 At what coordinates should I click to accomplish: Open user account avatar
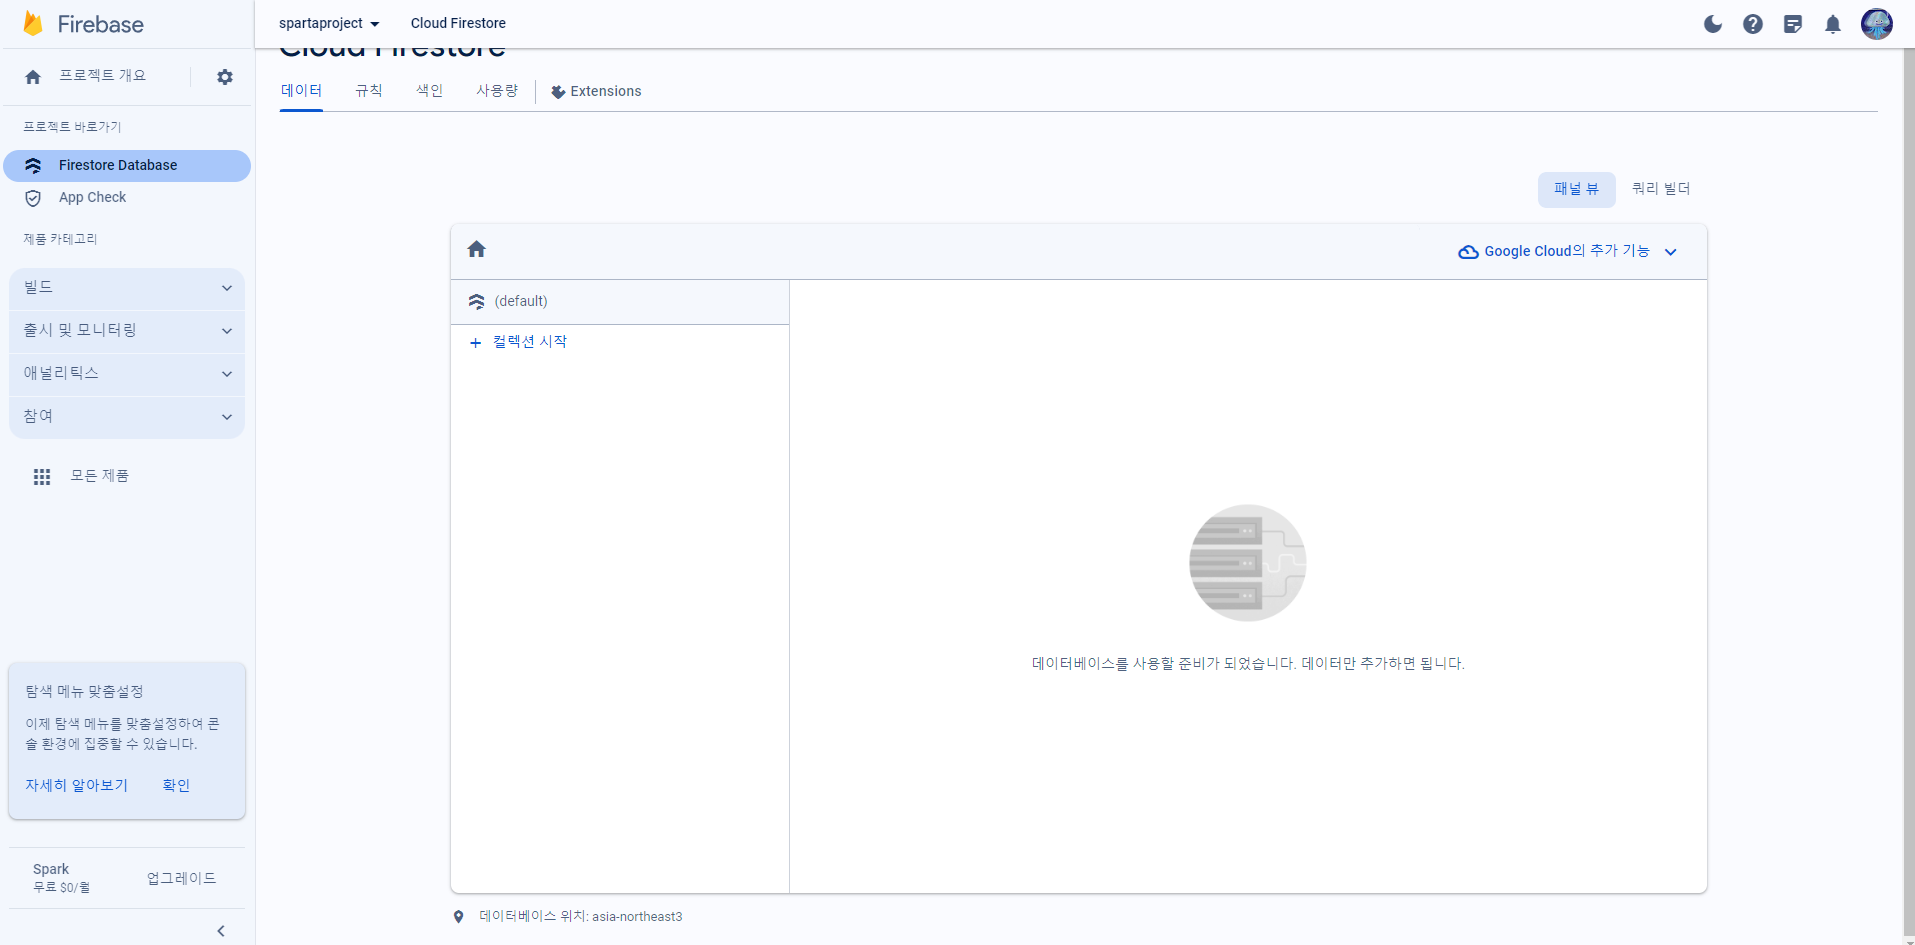(x=1877, y=24)
